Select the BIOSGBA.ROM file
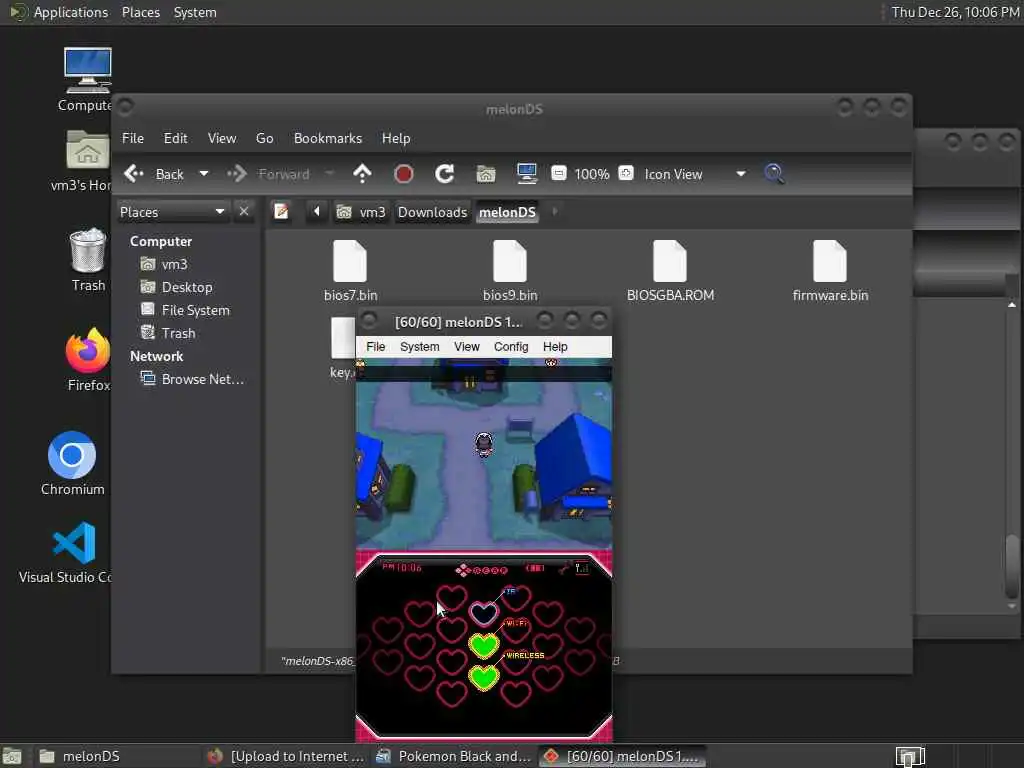Viewport: 1024px width, 768px height. click(670, 270)
